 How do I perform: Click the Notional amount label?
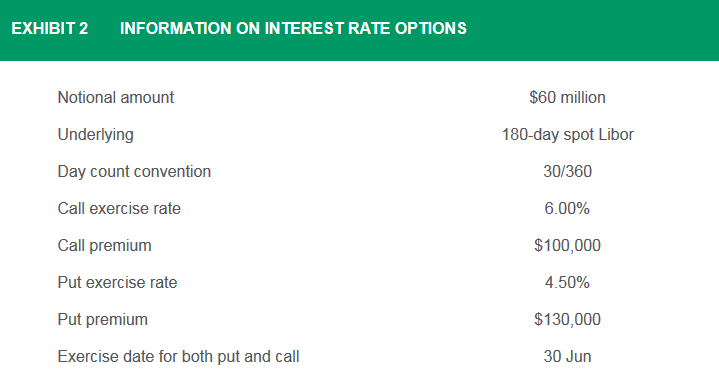point(116,97)
